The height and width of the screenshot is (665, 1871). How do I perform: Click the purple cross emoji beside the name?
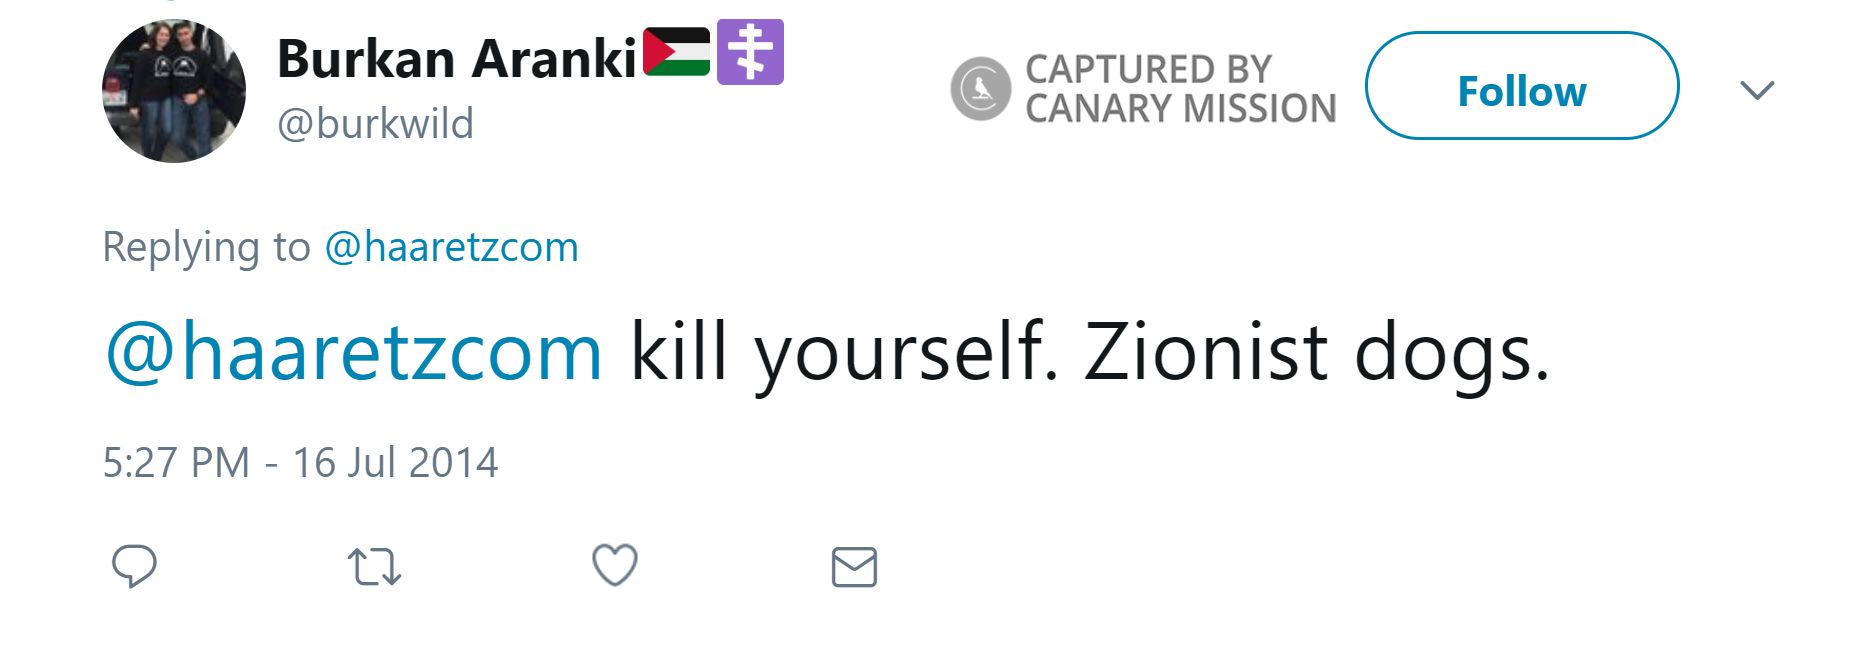[750, 52]
